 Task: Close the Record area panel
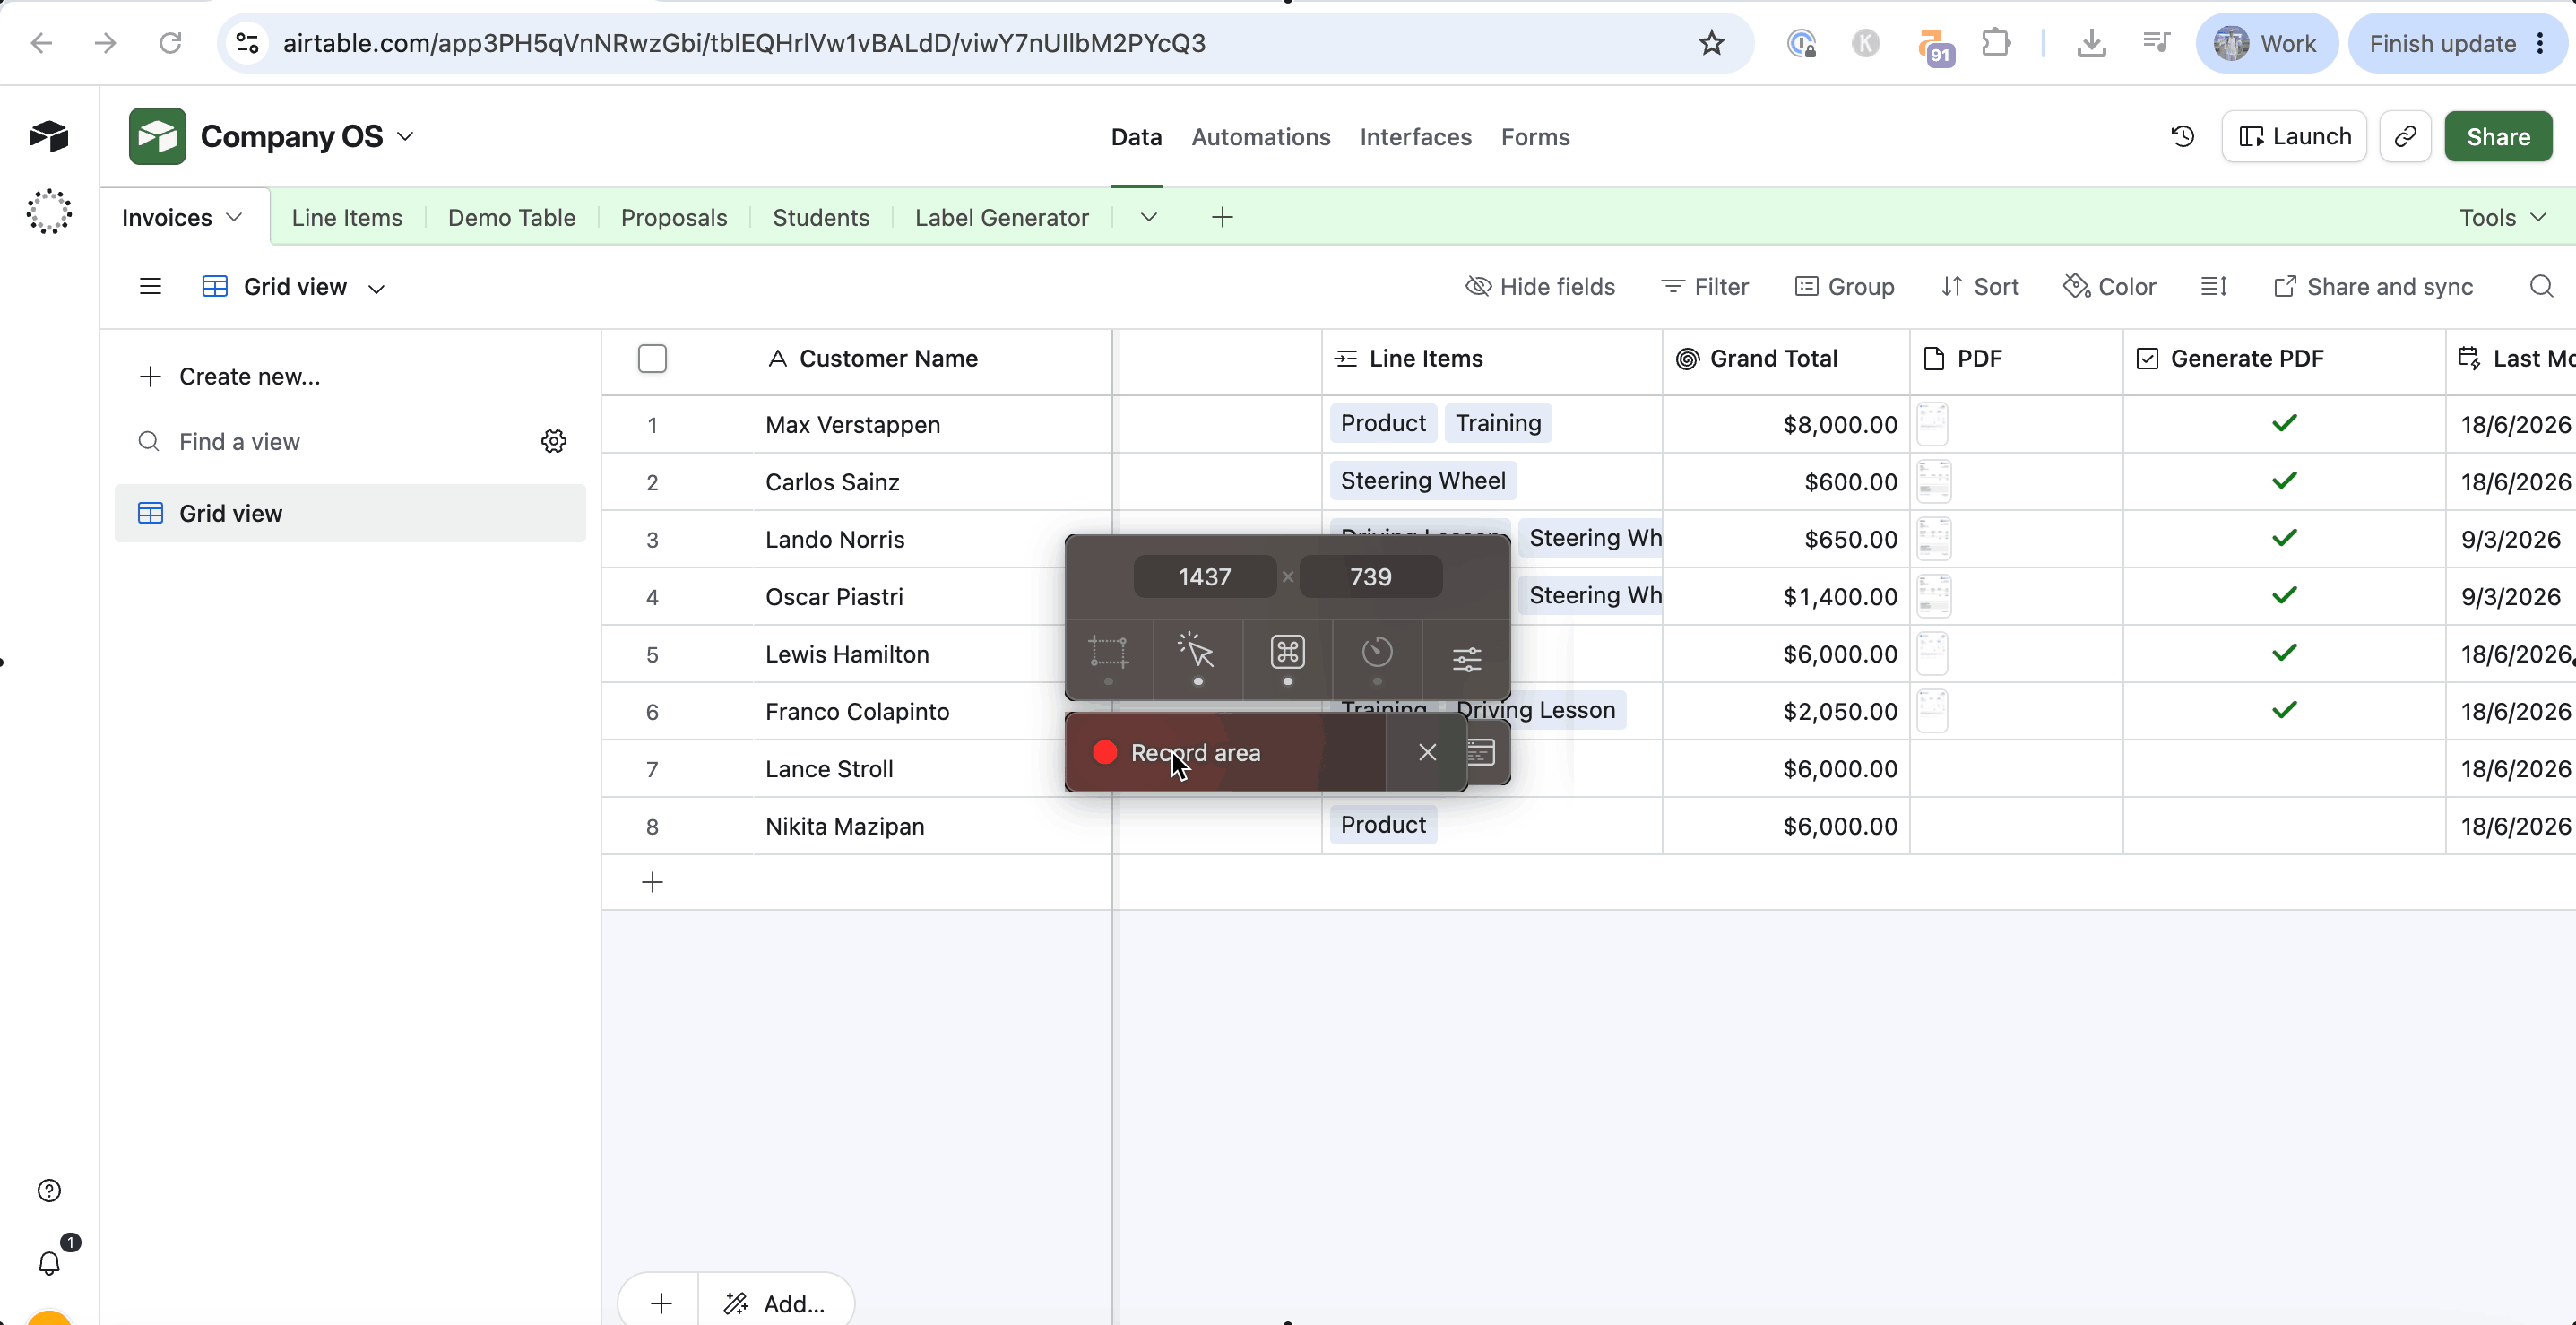[x=1427, y=752]
